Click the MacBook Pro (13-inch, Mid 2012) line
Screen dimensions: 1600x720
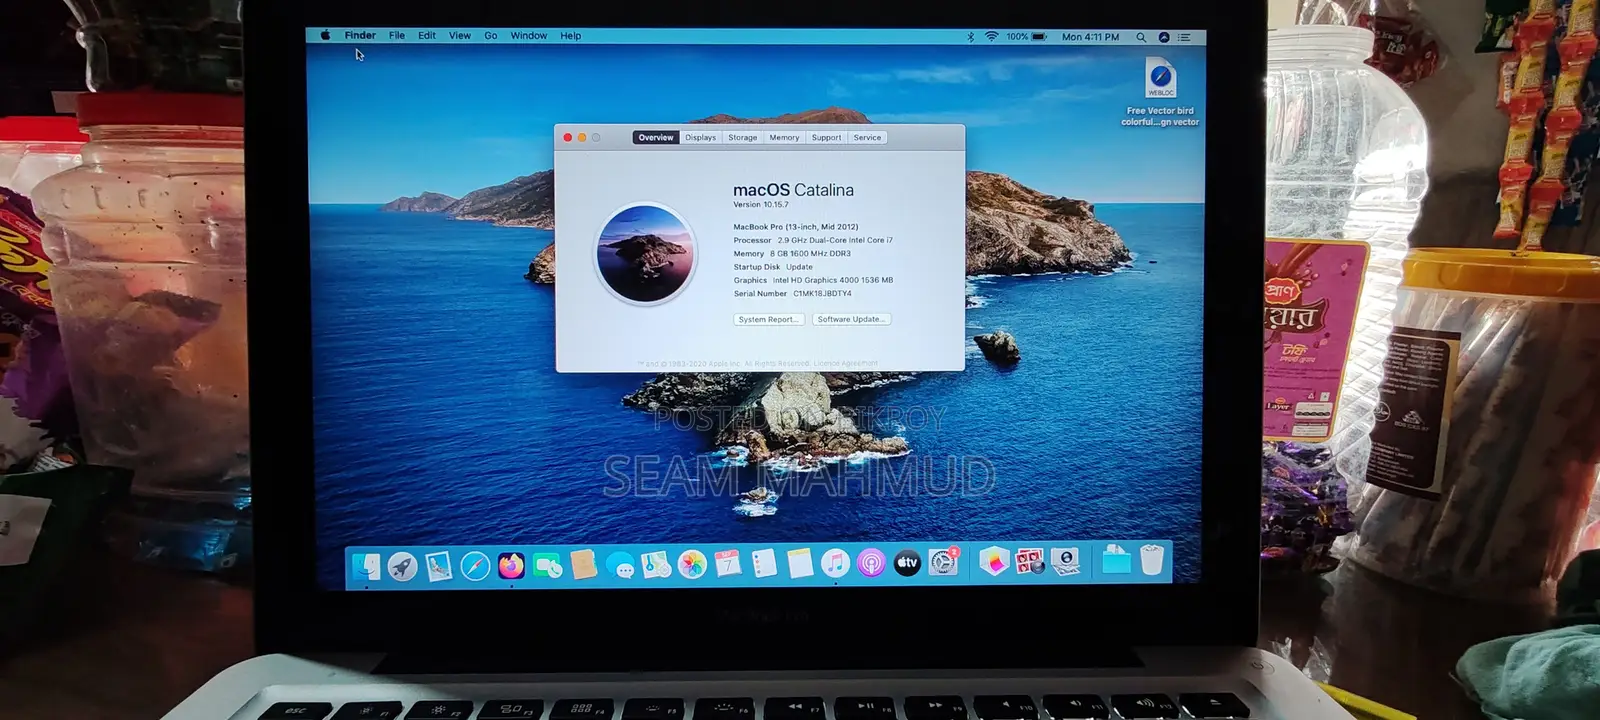pyautogui.click(x=796, y=227)
